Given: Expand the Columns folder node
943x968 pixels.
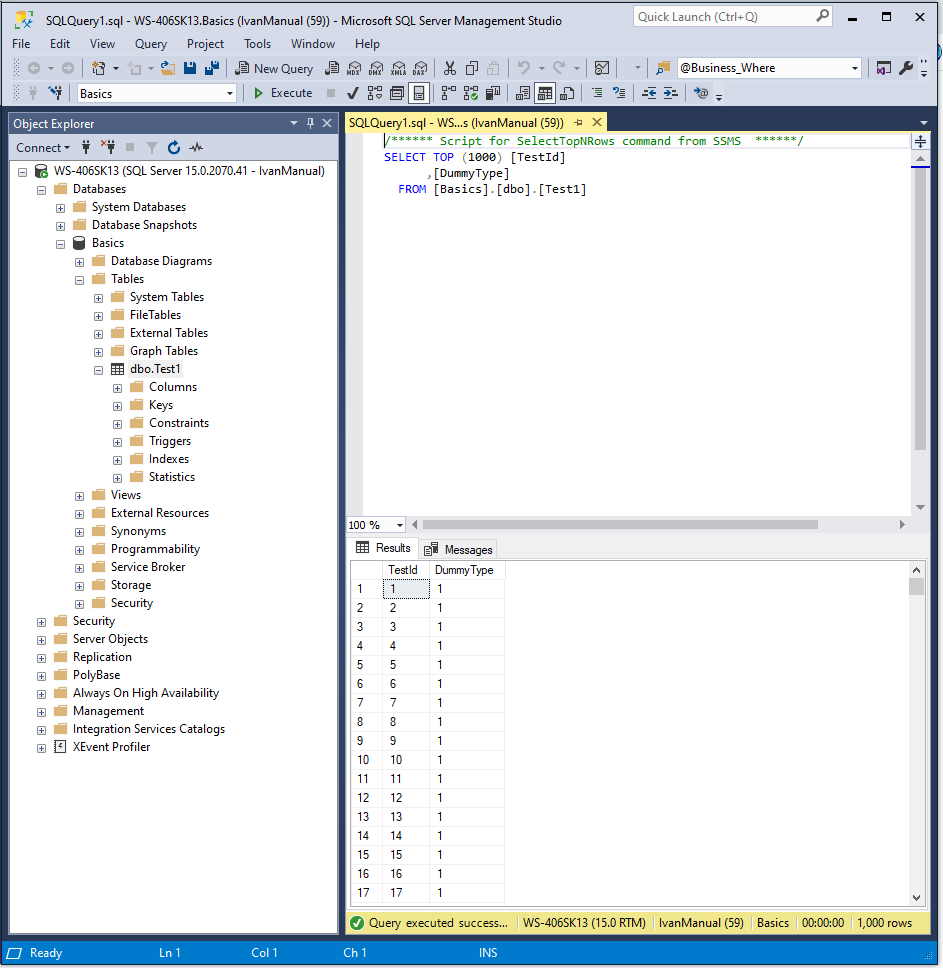Looking at the screenshot, I should click(117, 388).
